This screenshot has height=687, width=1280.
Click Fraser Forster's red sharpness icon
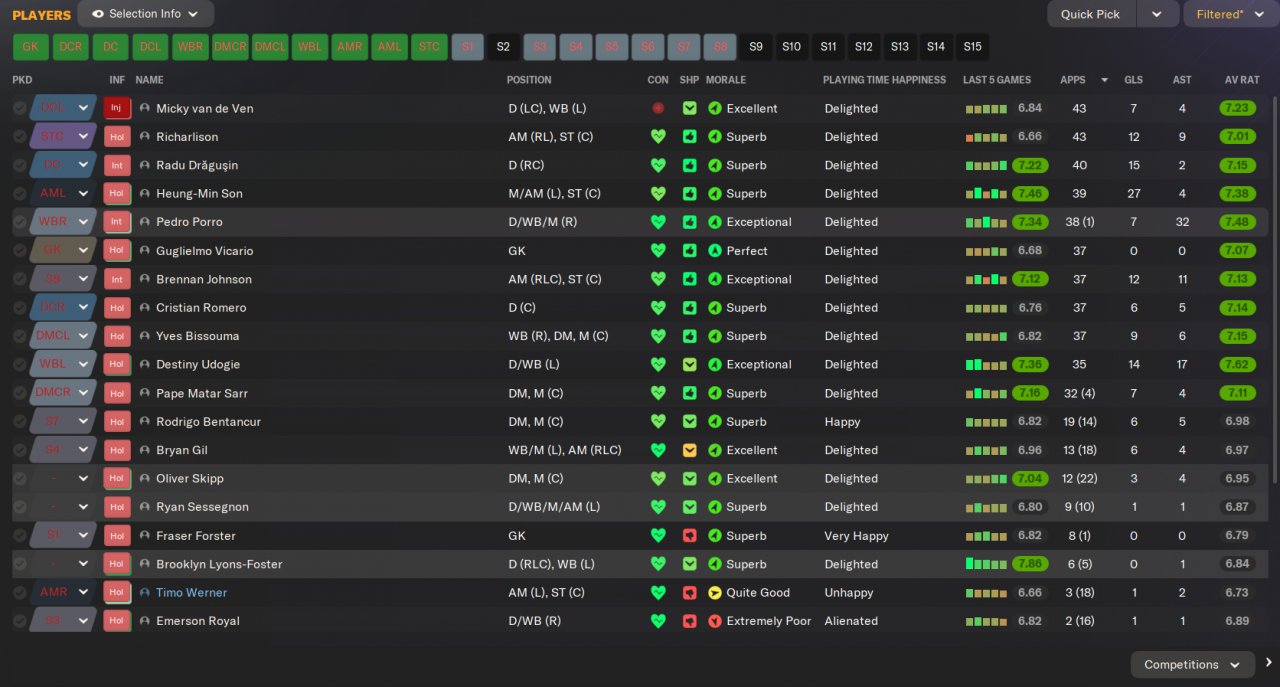[690, 536]
